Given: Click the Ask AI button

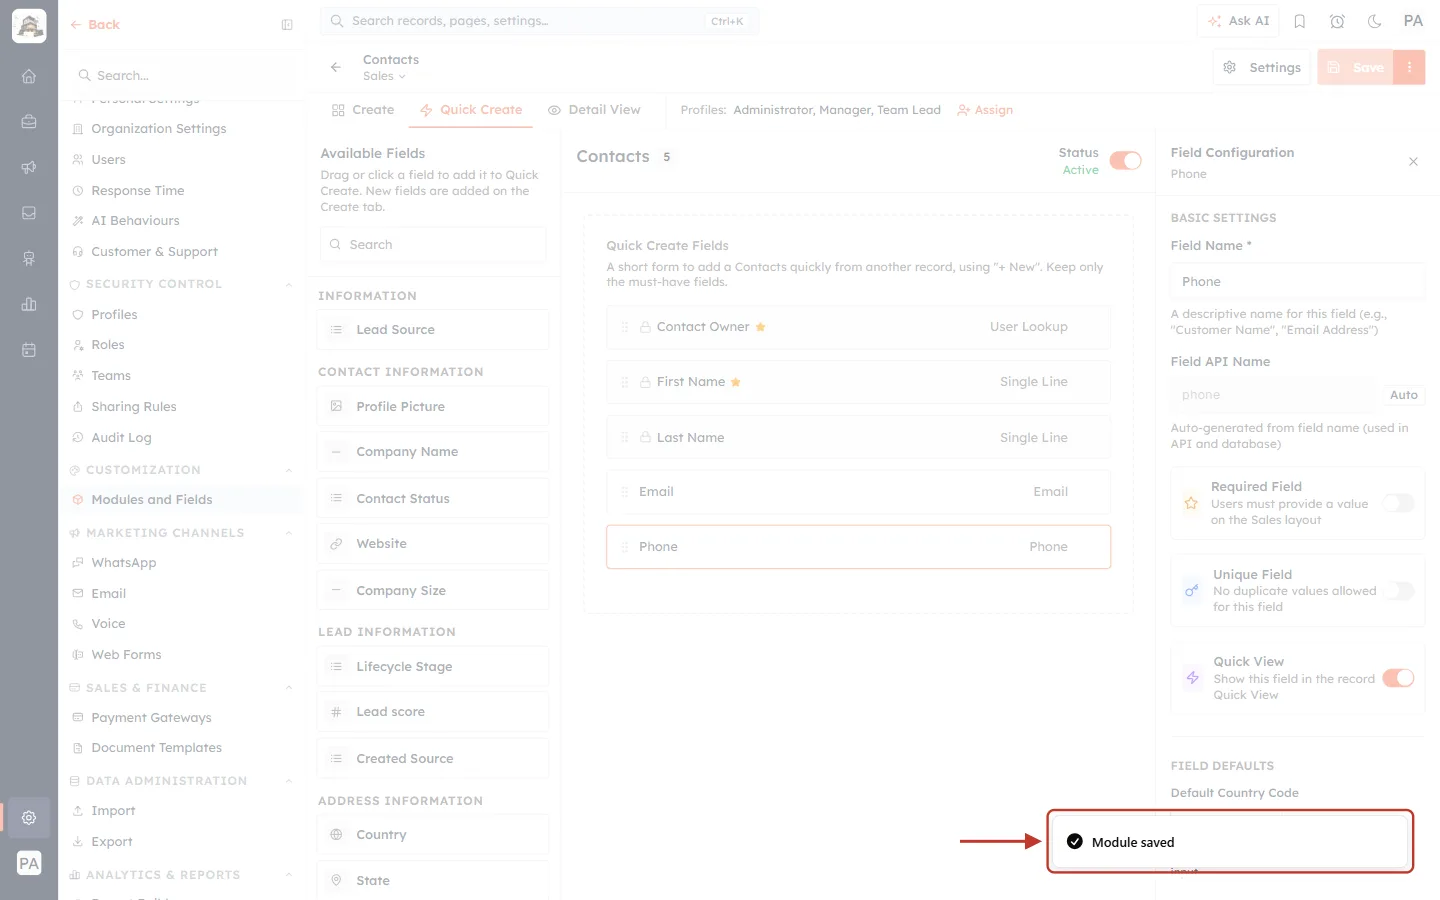Looking at the screenshot, I should click(x=1238, y=21).
